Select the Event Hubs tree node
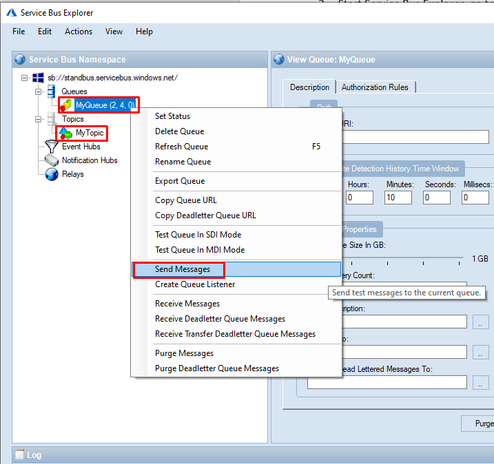Viewport: 494px width, 464px height. 81,147
